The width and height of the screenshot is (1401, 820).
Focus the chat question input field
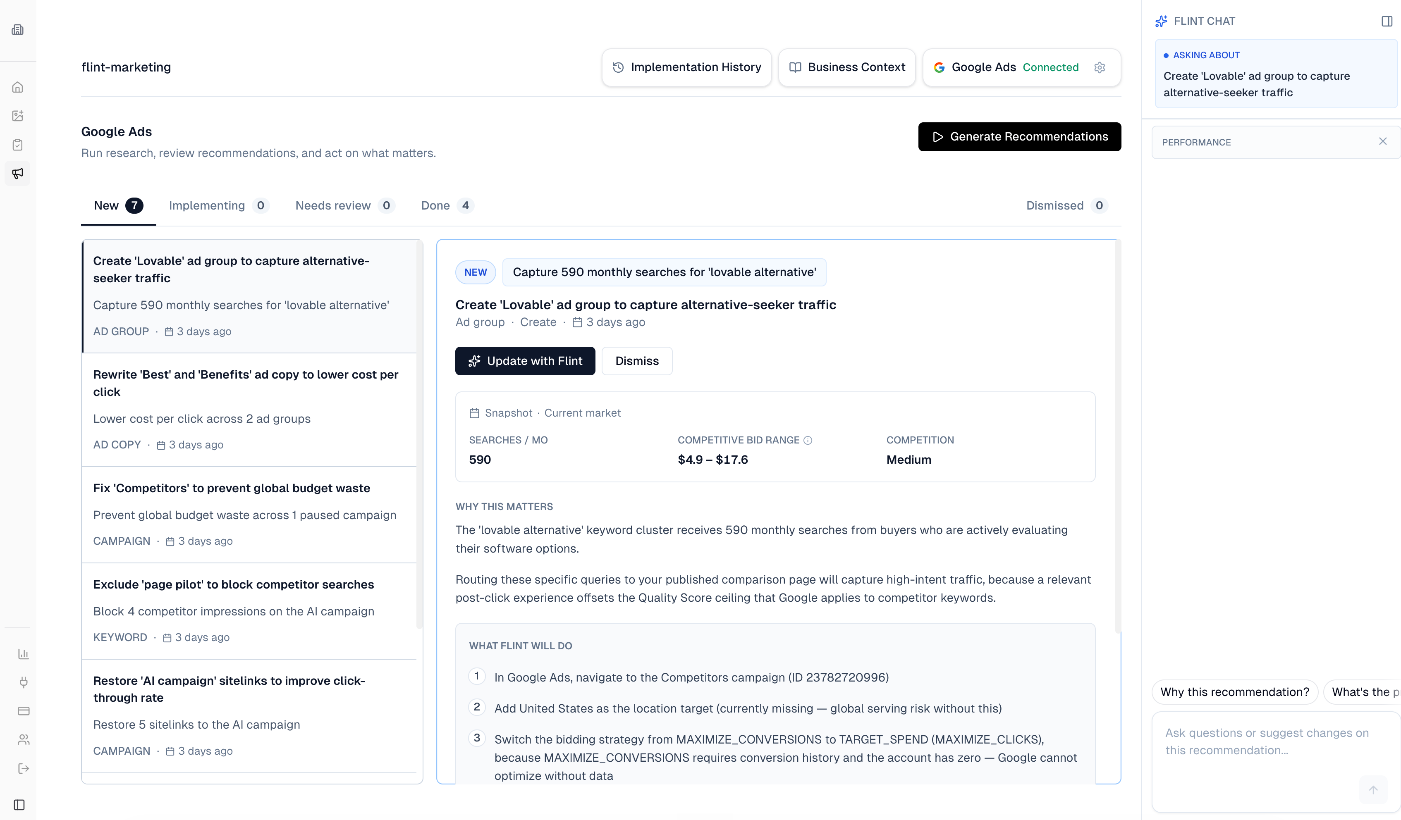point(1276,761)
